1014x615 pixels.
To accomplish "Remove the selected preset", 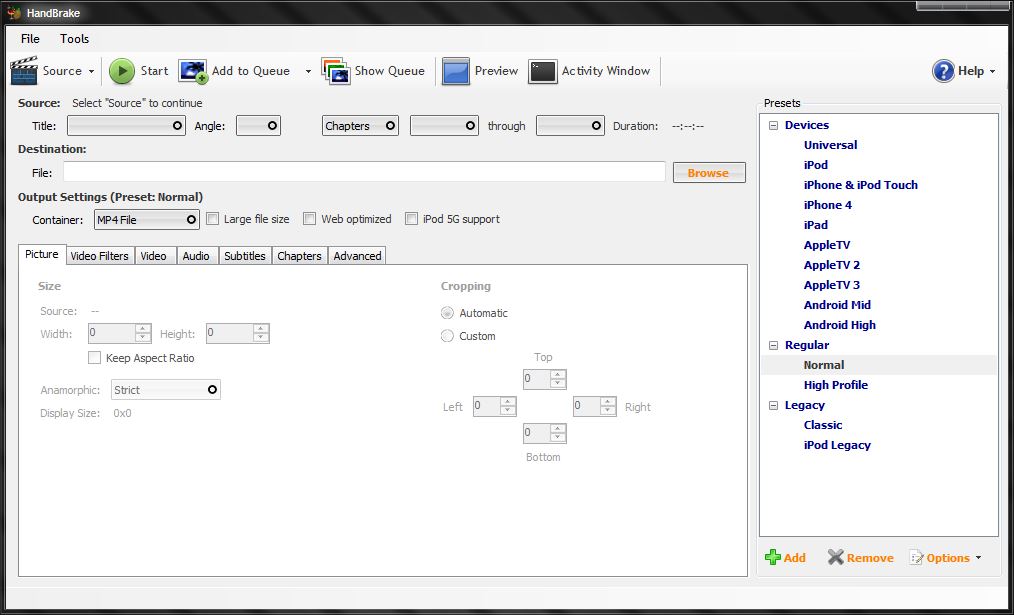I will (859, 557).
